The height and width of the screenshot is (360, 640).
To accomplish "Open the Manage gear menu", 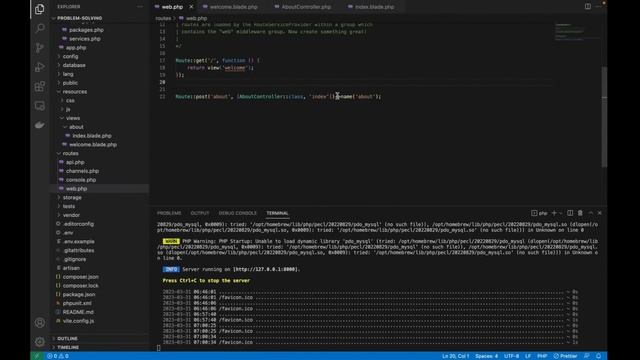I will 40,342.
